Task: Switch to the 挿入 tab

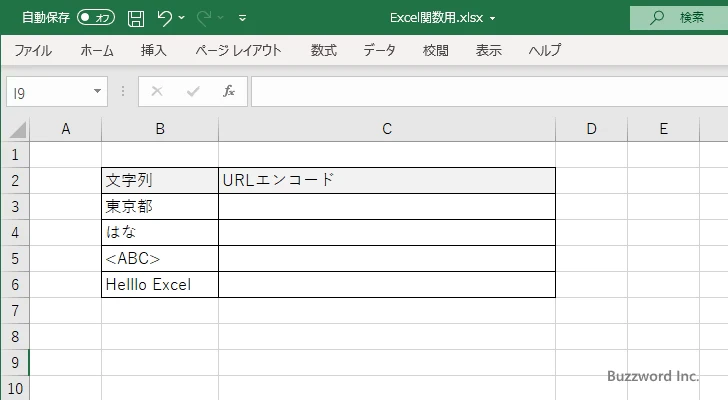Action: [x=154, y=50]
